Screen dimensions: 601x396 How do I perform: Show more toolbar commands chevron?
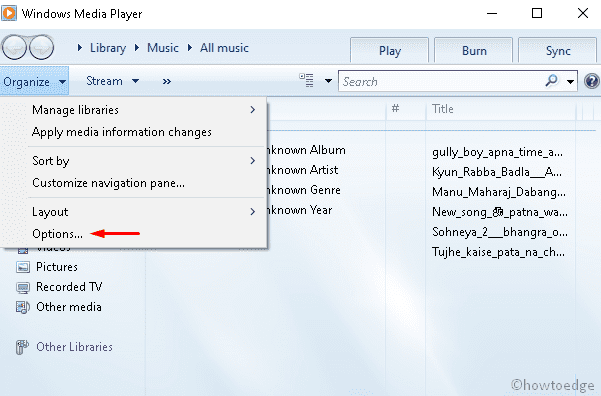(167, 81)
